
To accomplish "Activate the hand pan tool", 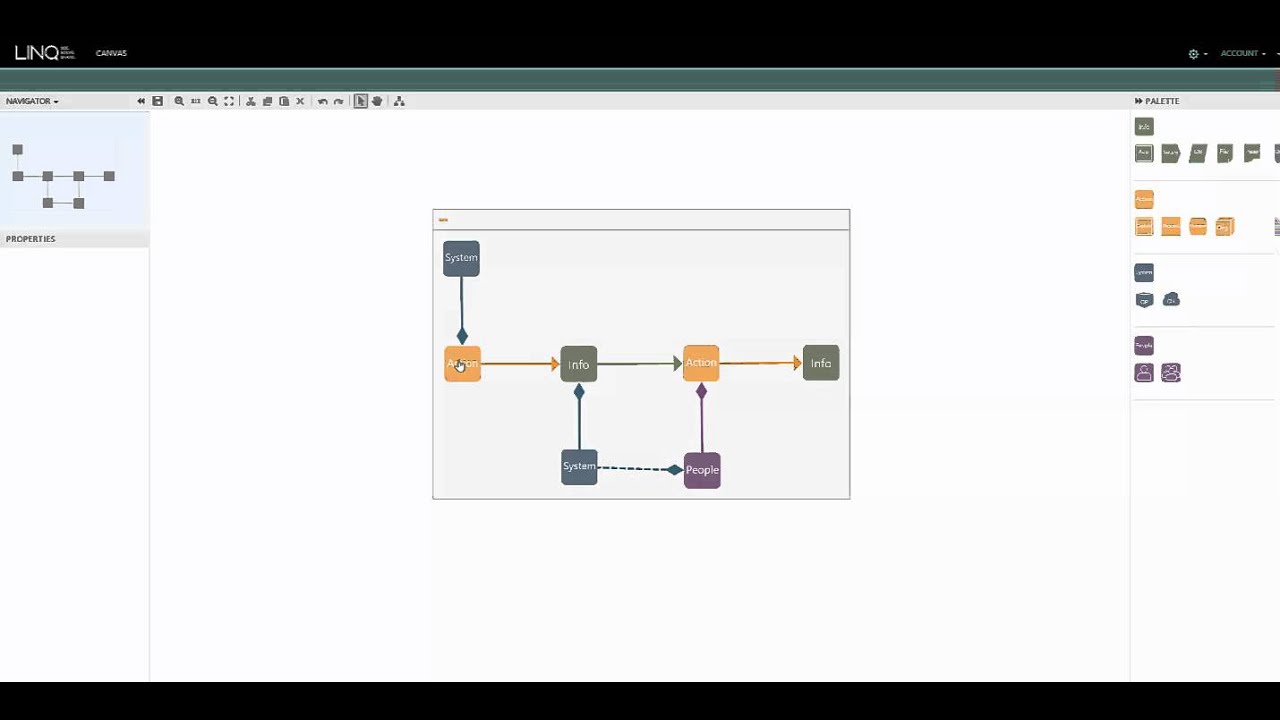I will coord(377,101).
